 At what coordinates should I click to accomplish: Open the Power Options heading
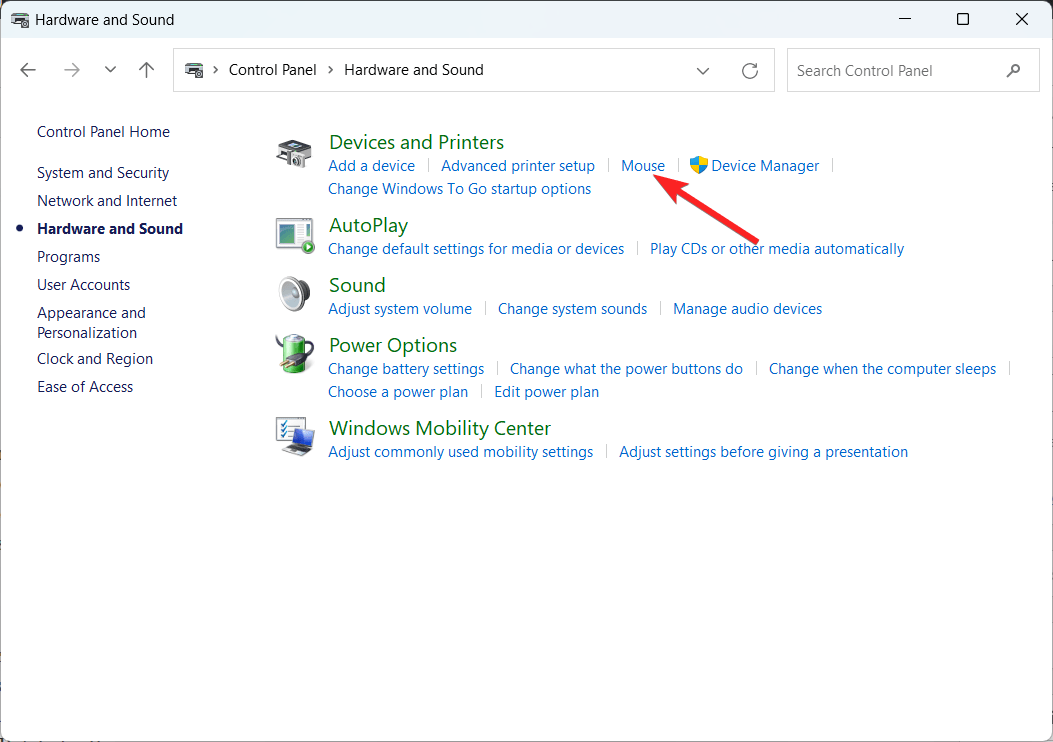(393, 345)
